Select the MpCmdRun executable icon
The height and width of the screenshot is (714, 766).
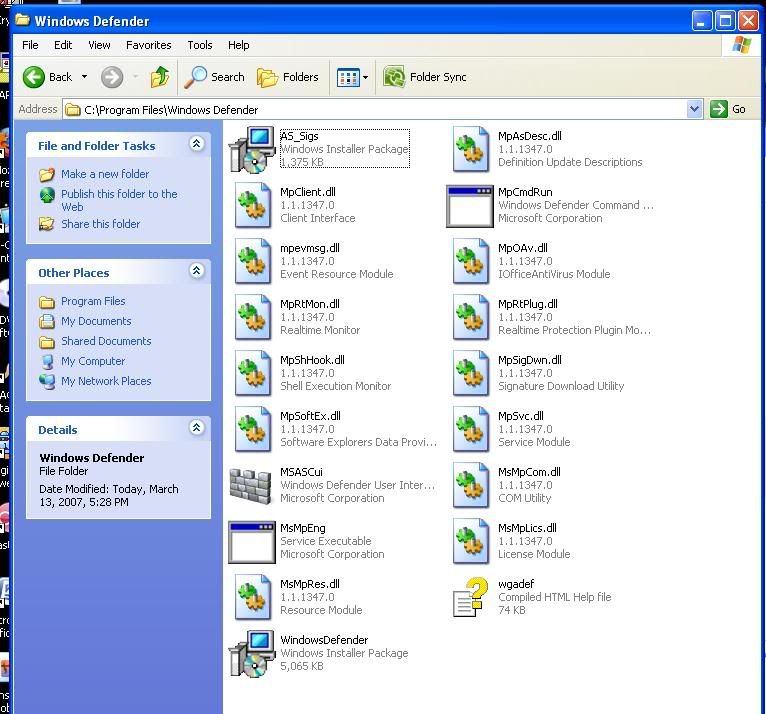click(x=470, y=206)
